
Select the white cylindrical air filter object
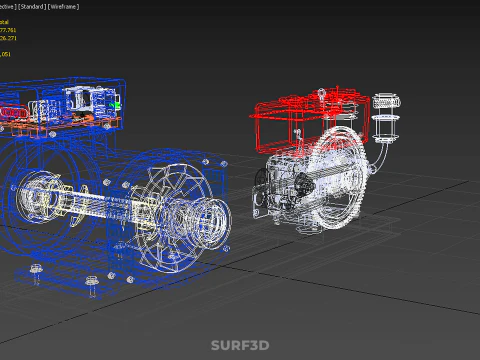[x=386, y=117]
